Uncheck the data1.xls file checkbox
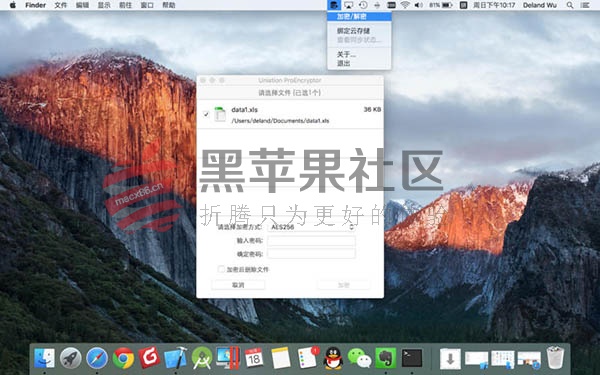 point(206,114)
